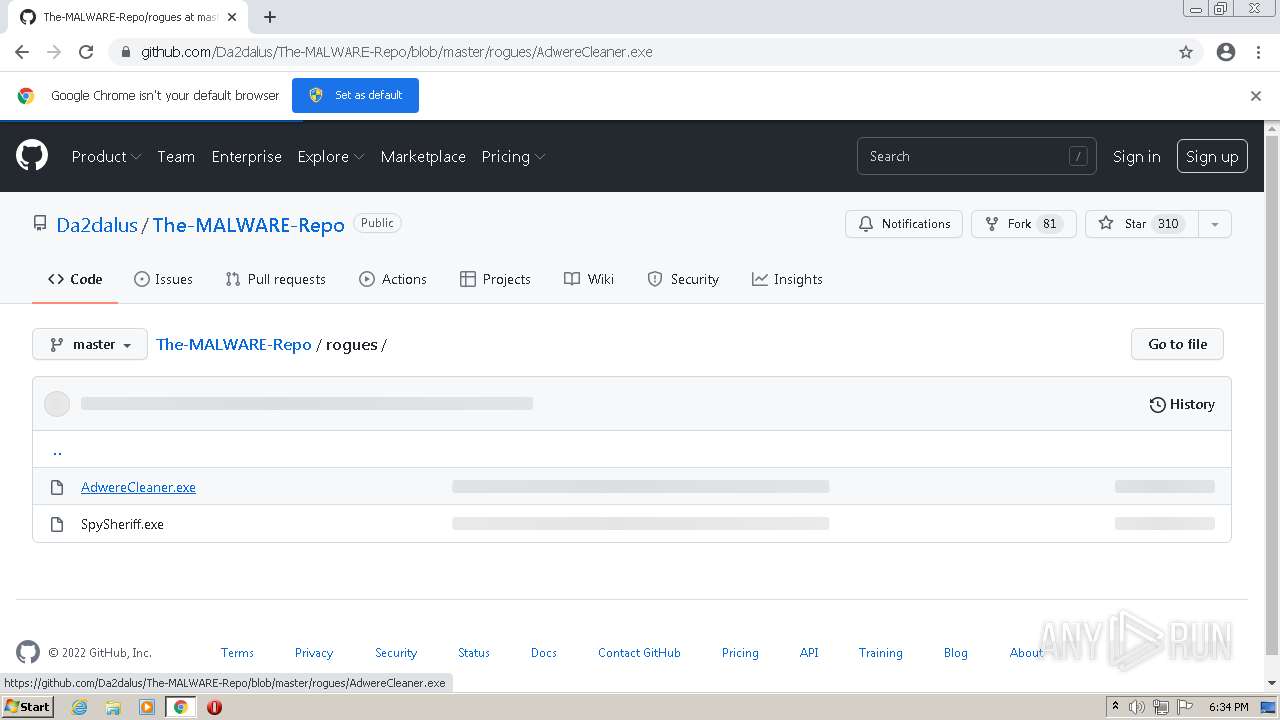Dismiss the default browser notification bar
The height and width of the screenshot is (720, 1280).
coord(1256,96)
